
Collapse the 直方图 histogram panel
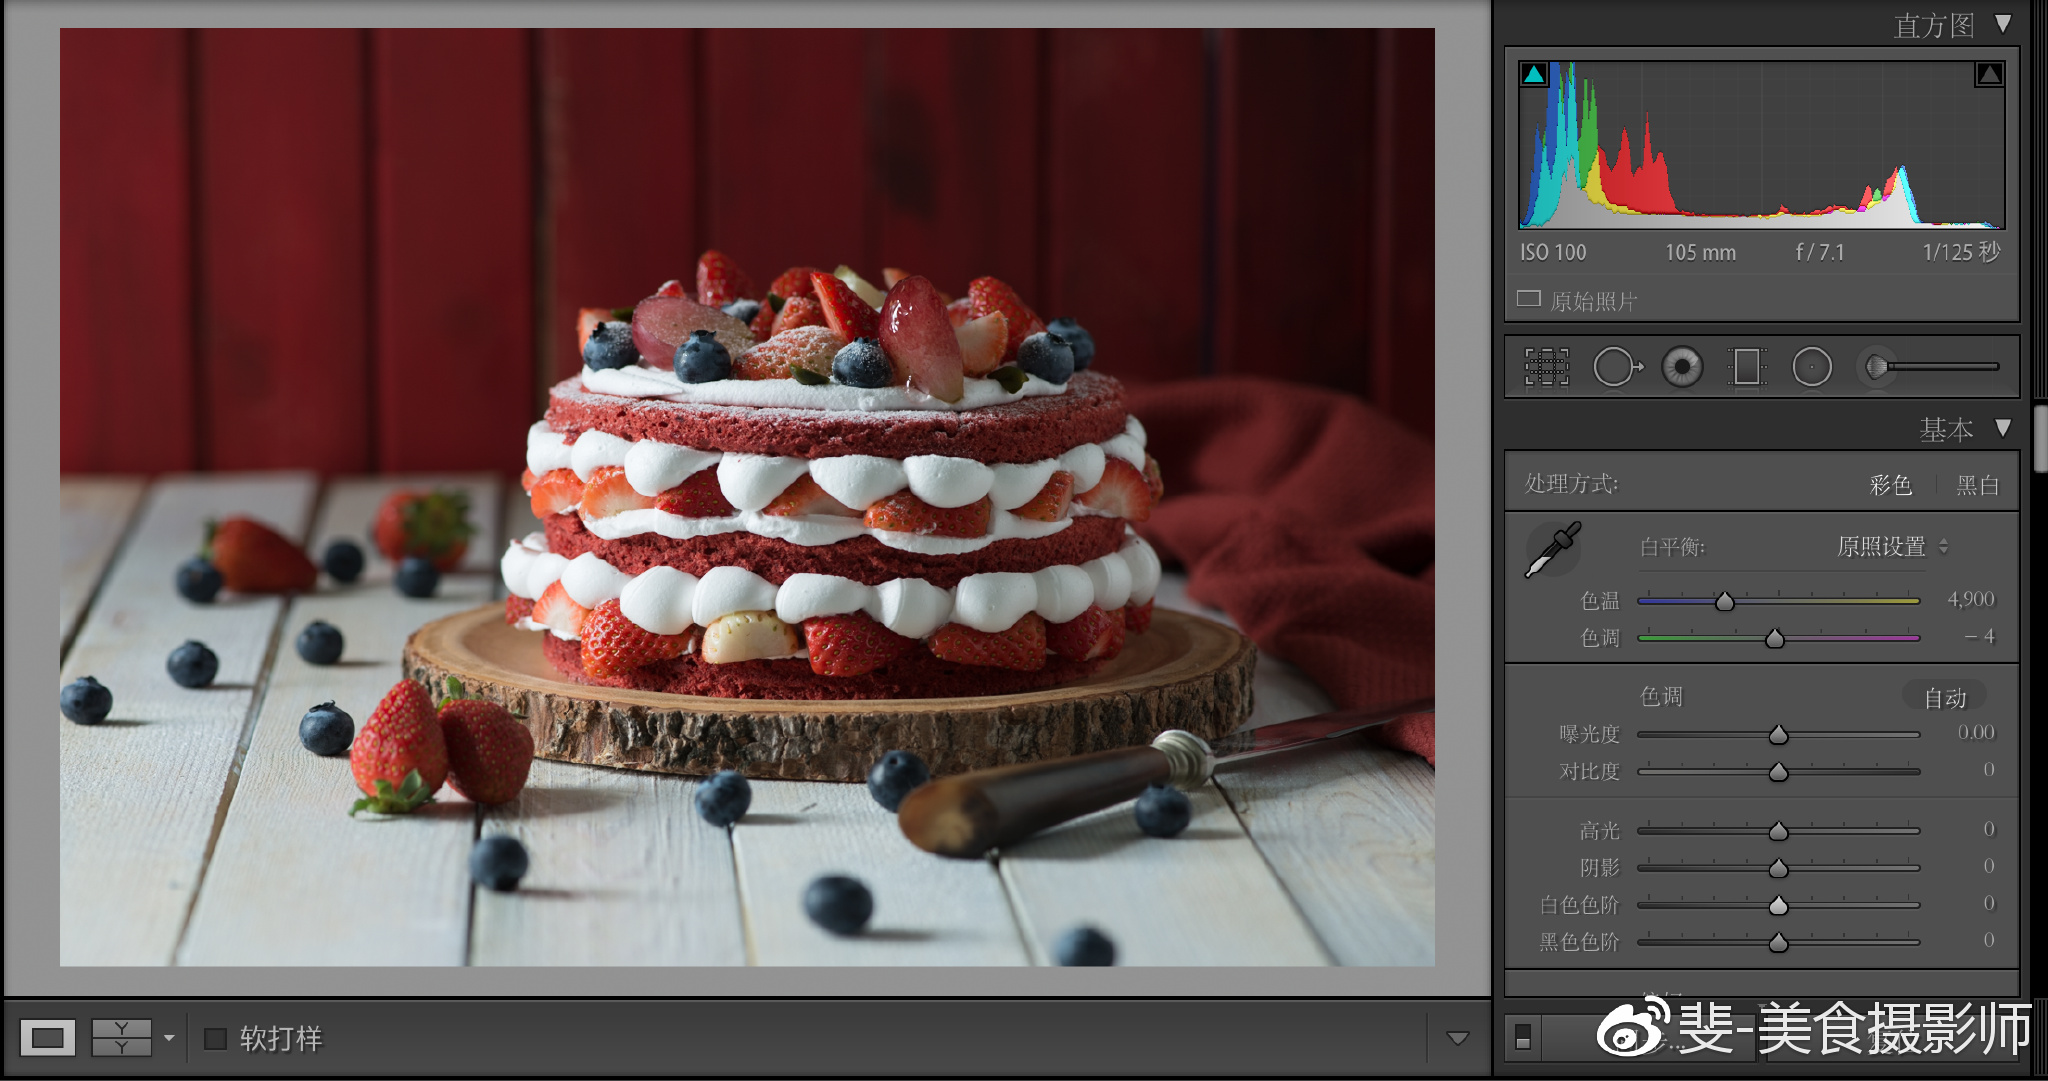coord(2003,23)
